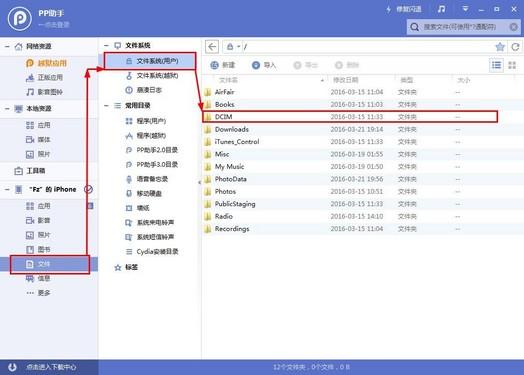The image size is (524, 375).
Task: Open 图书 under the iPhone section
Action: [38, 249]
